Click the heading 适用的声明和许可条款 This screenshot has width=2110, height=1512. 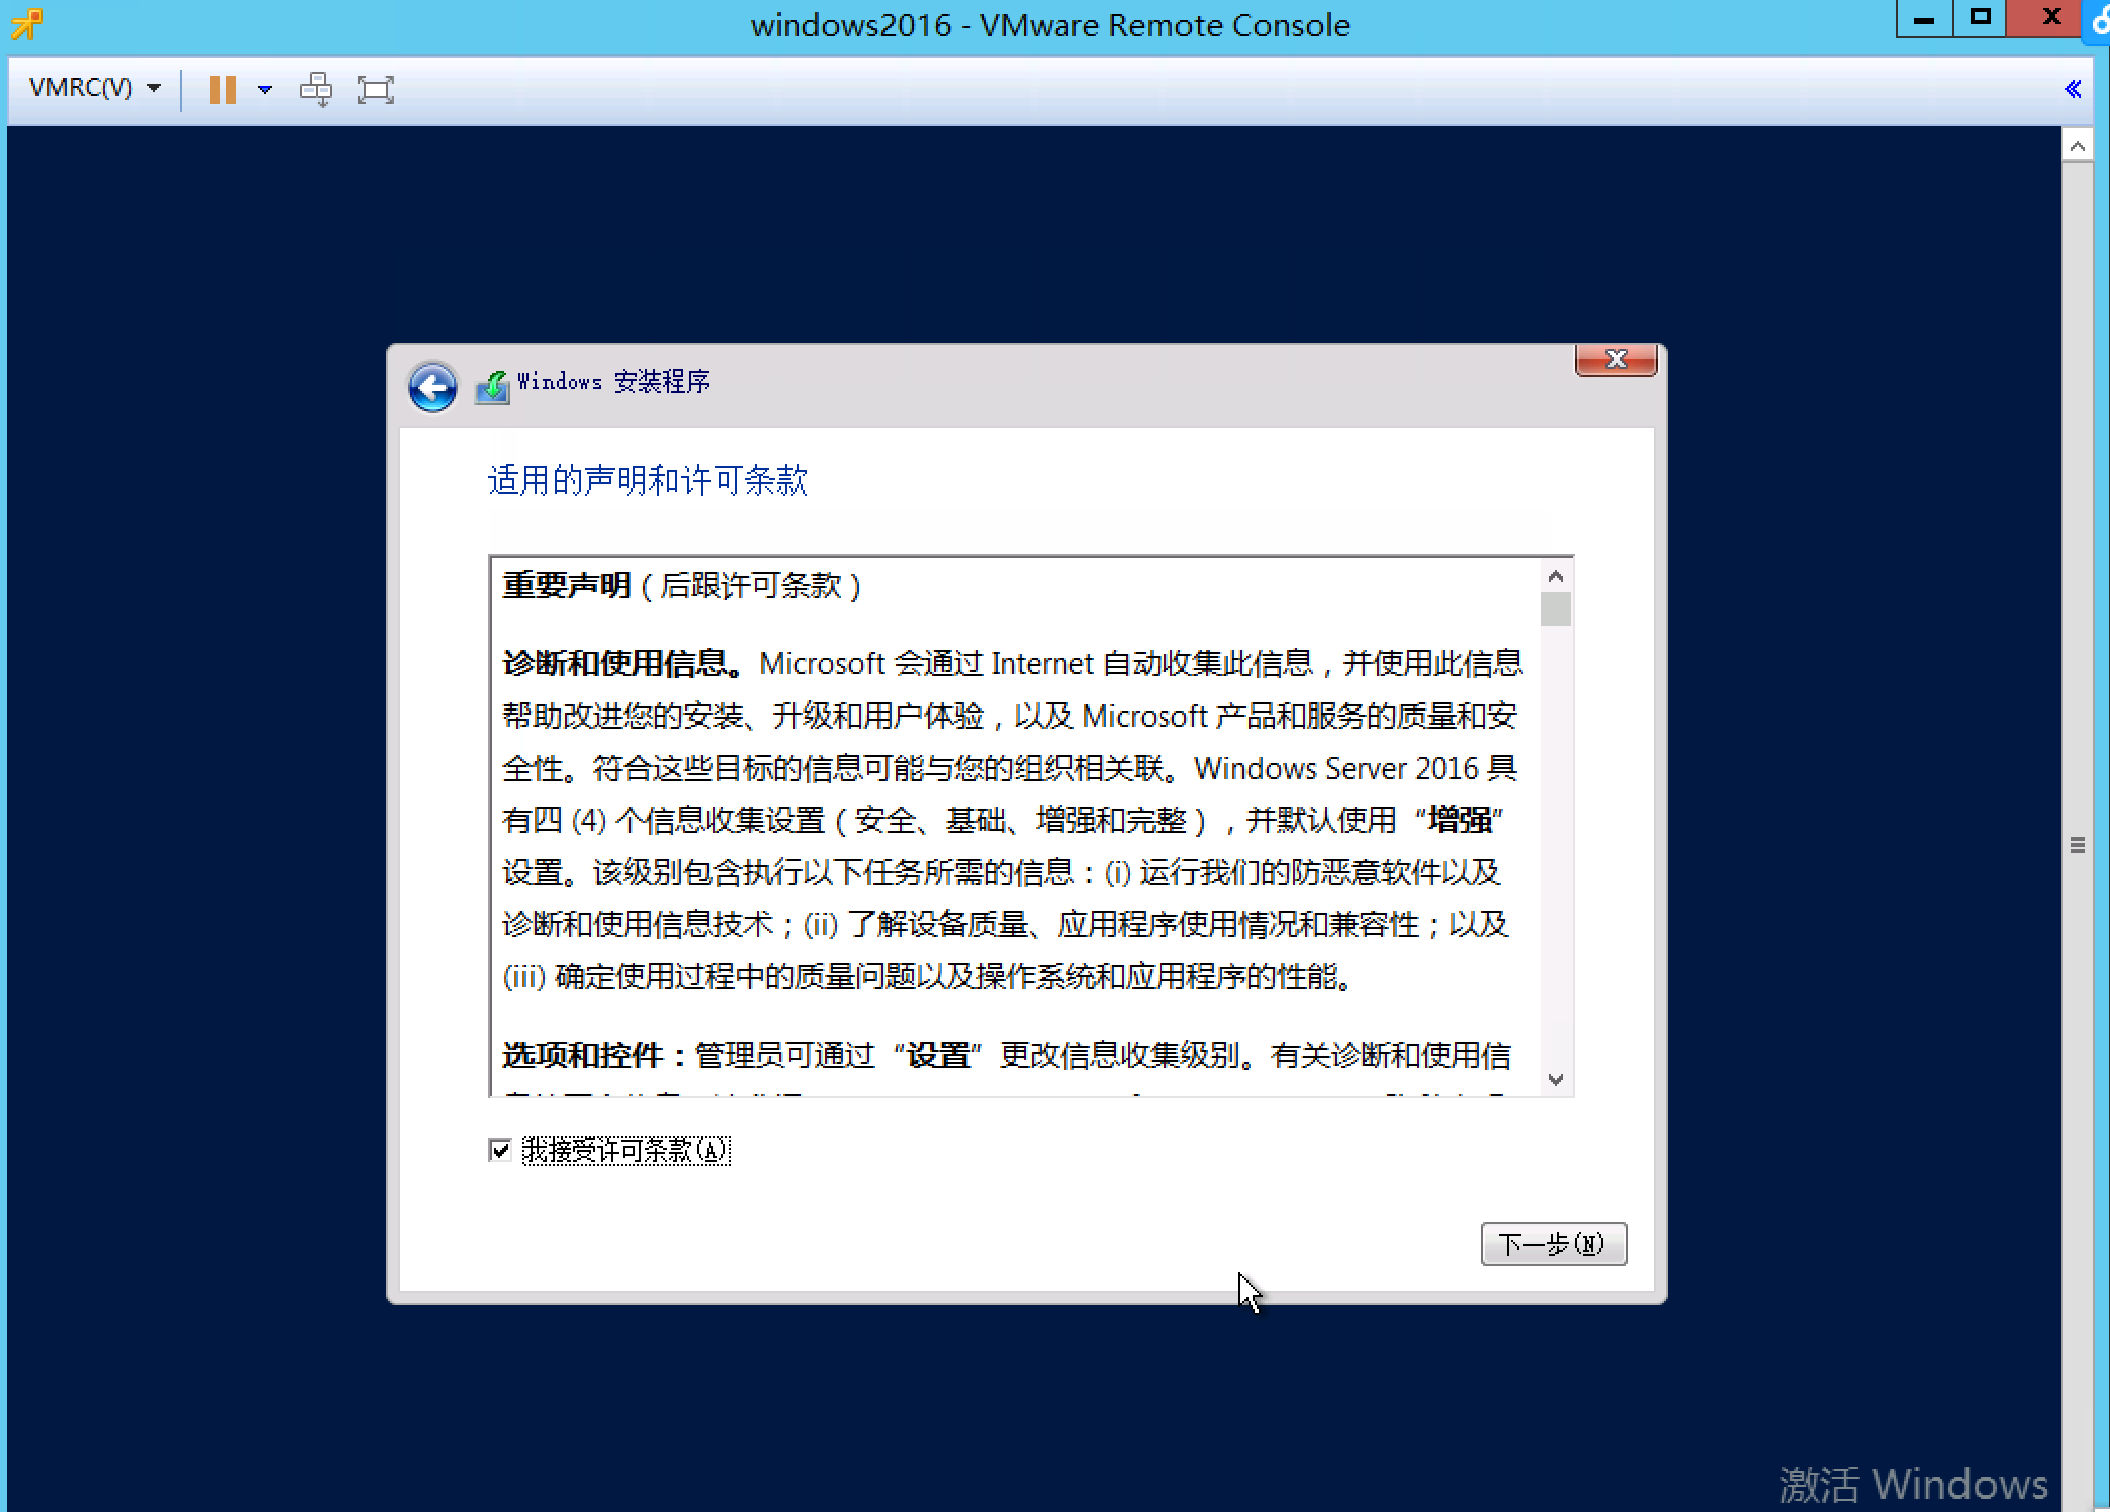coord(647,480)
